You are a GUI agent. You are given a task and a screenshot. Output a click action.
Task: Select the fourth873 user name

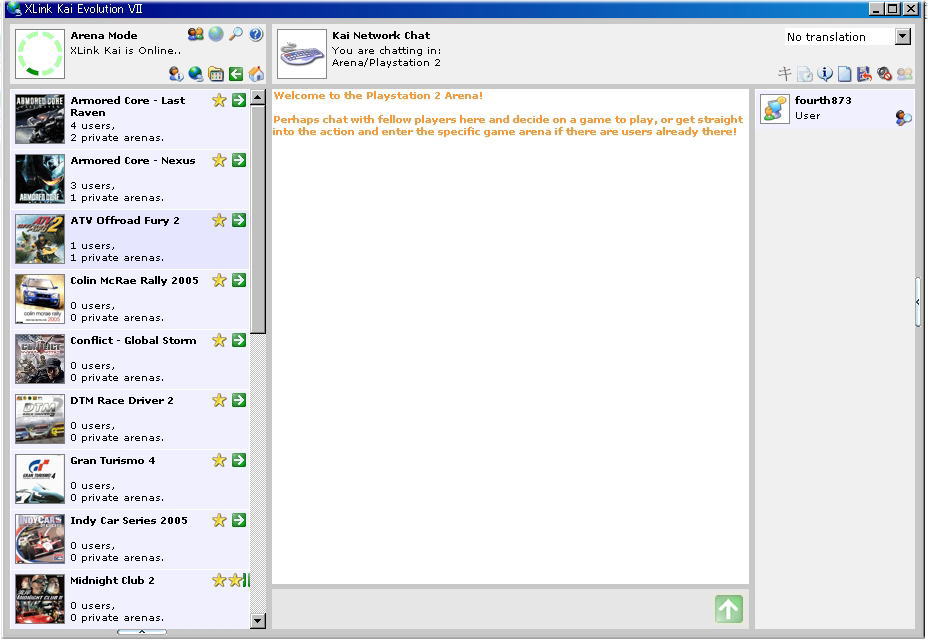(x=823, y=100)
